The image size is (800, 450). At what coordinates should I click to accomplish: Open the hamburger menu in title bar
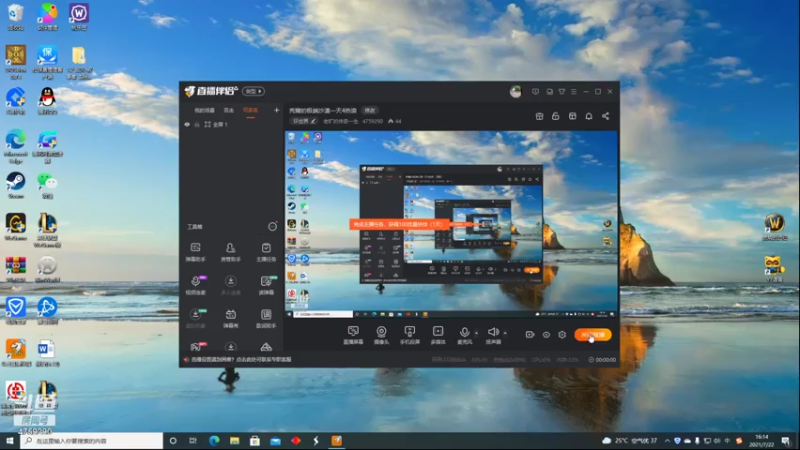pyautogui.click(x=573, y=92)
